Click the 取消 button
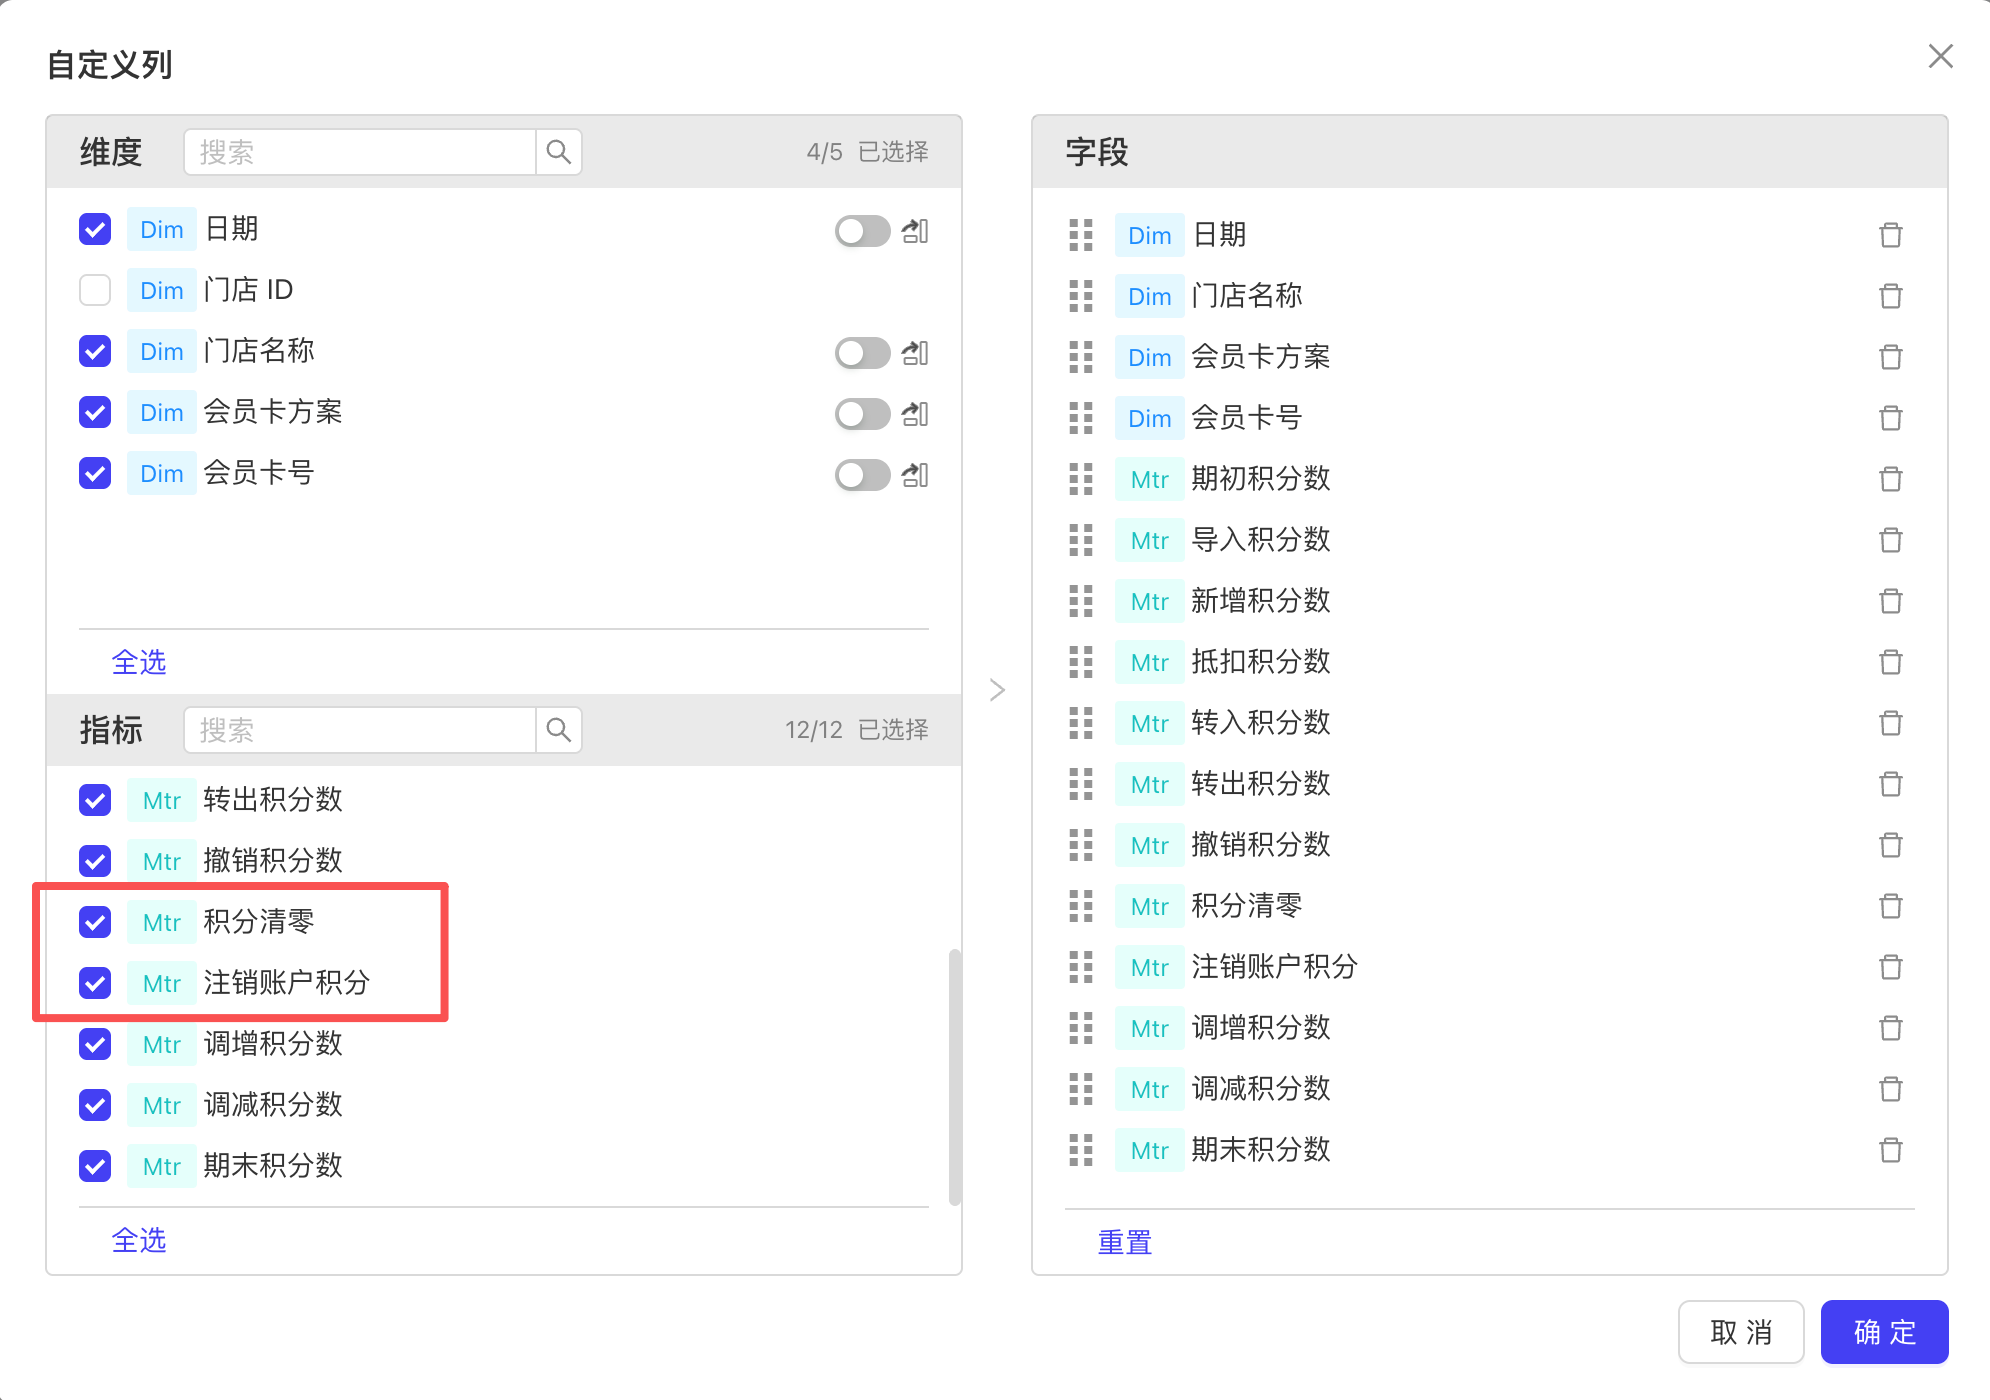The width and height of the screenshot is (1990, 1400). (1740, 1332)
